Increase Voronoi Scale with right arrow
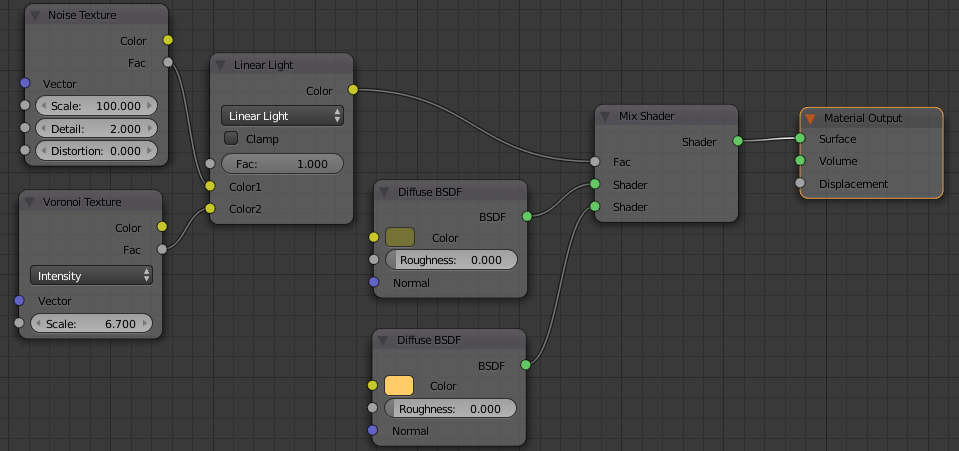 pyautogui.click(x=144, y=324)
